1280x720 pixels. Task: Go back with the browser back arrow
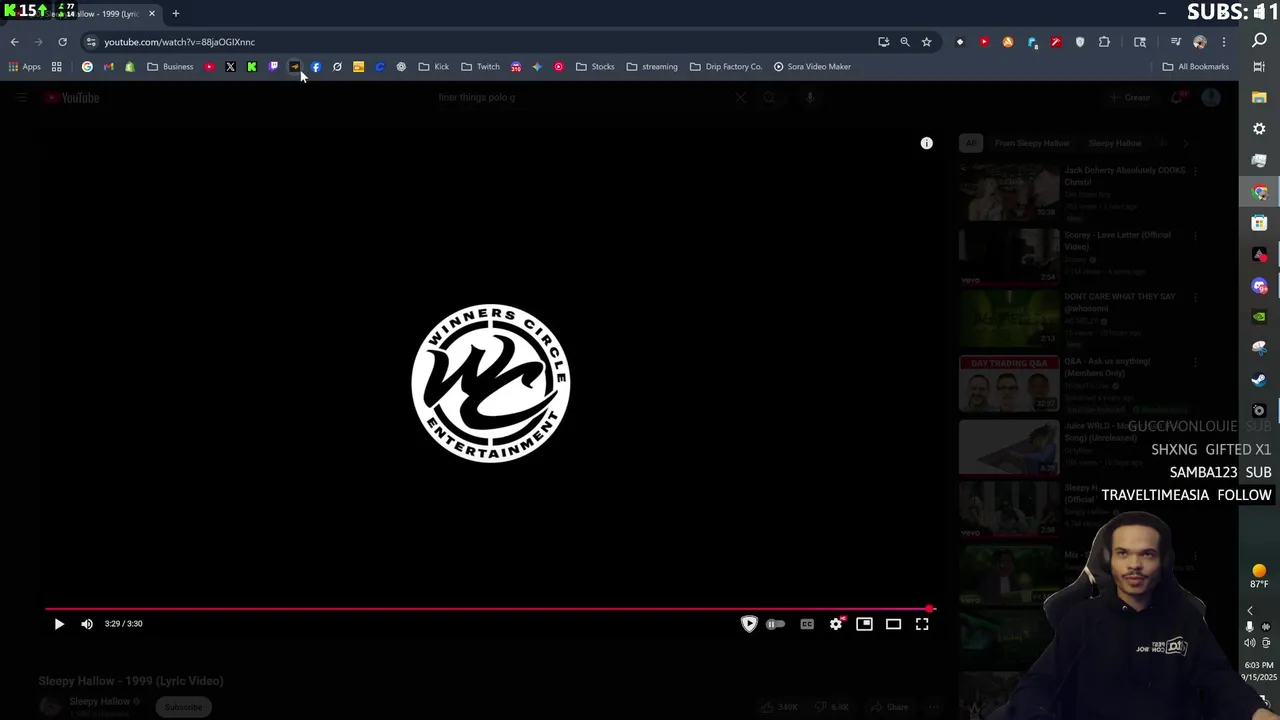(15, 42)
